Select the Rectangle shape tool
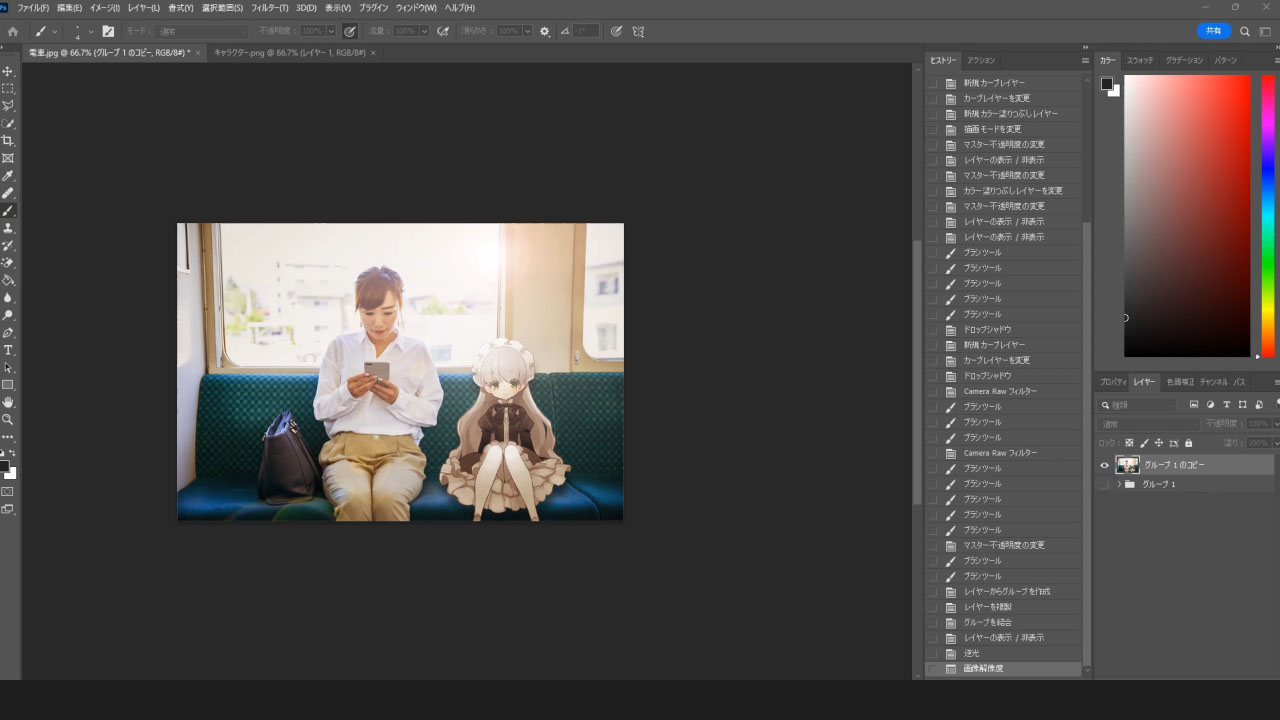1280x720 pixels. click(x=8, y=385)
